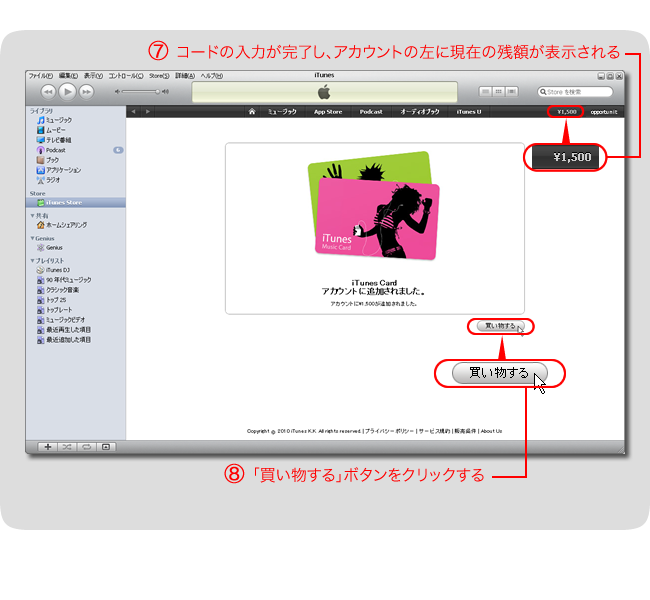Viewport: 650px width, 600px height.
Task: Collapse the プレイリスト section
Action: (32, 261)
